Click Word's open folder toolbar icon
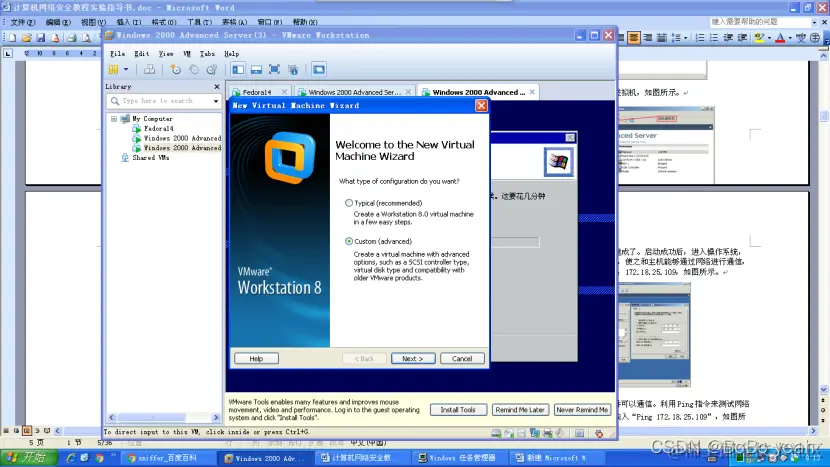 coord(26,38)
